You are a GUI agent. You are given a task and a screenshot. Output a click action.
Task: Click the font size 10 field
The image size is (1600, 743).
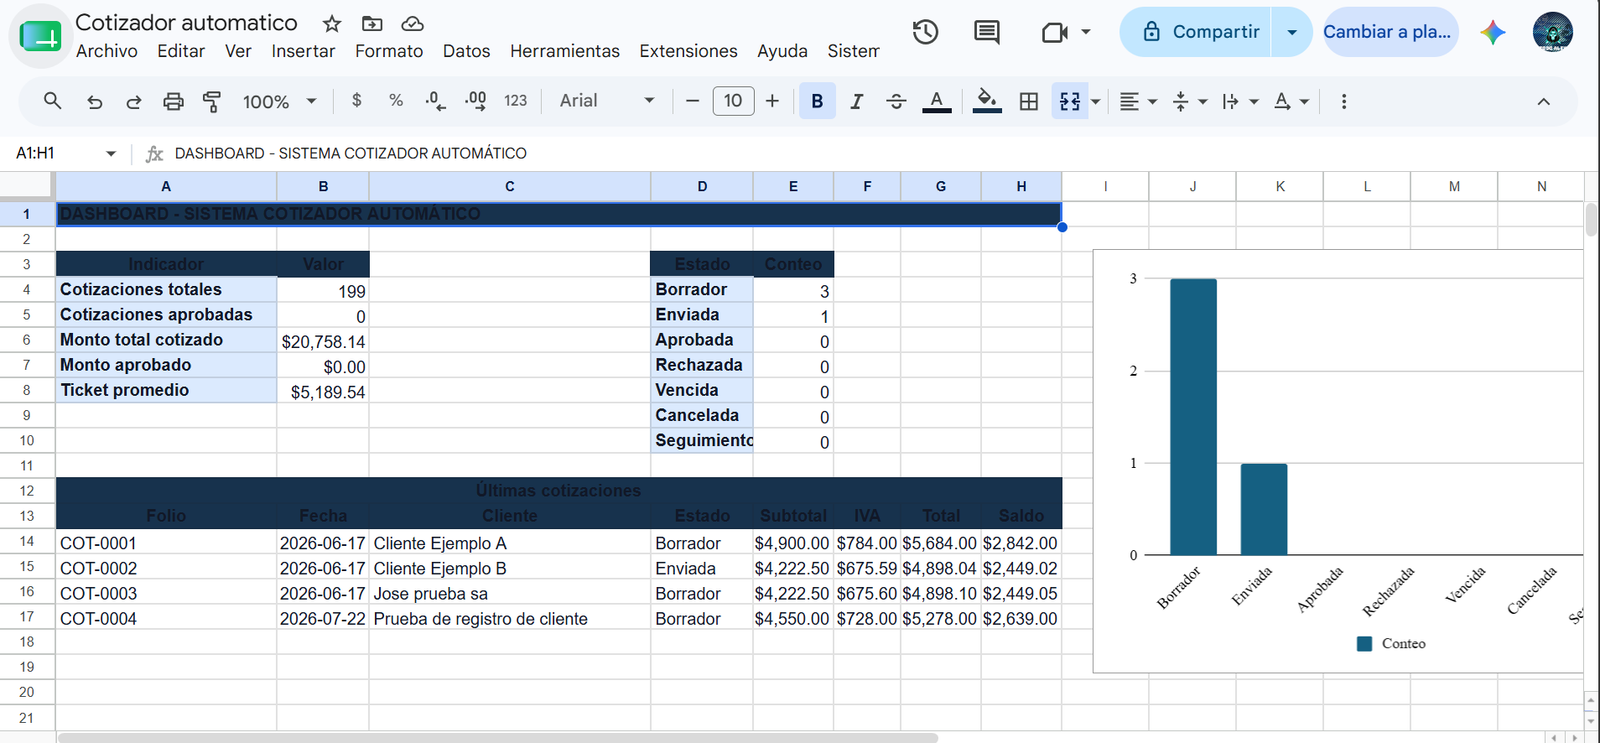click(x=733, y=101)
